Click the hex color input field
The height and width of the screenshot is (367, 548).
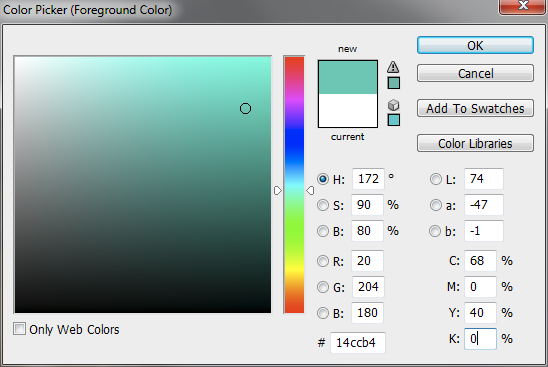(x=358, y=343)
